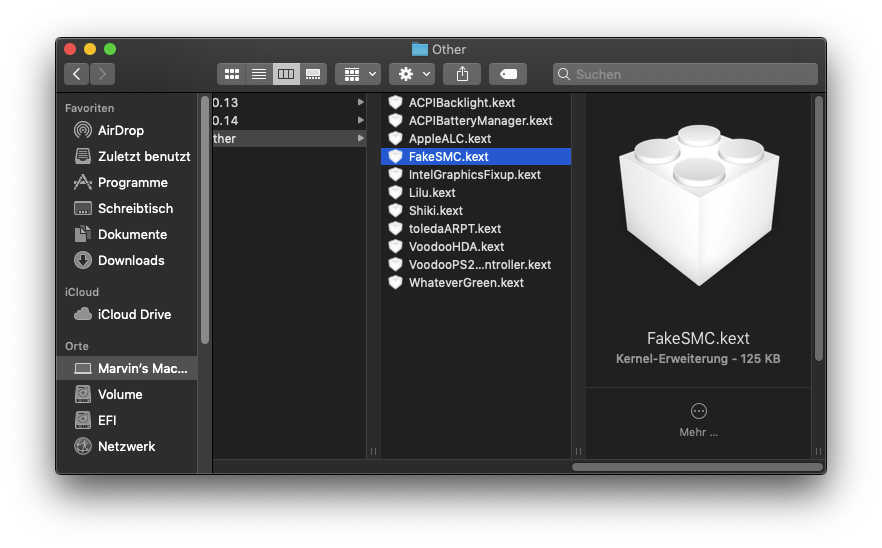This screenshot has width=882, height=548.
Task: Select WhateverGreen.kext
Action: pos(476,282)
